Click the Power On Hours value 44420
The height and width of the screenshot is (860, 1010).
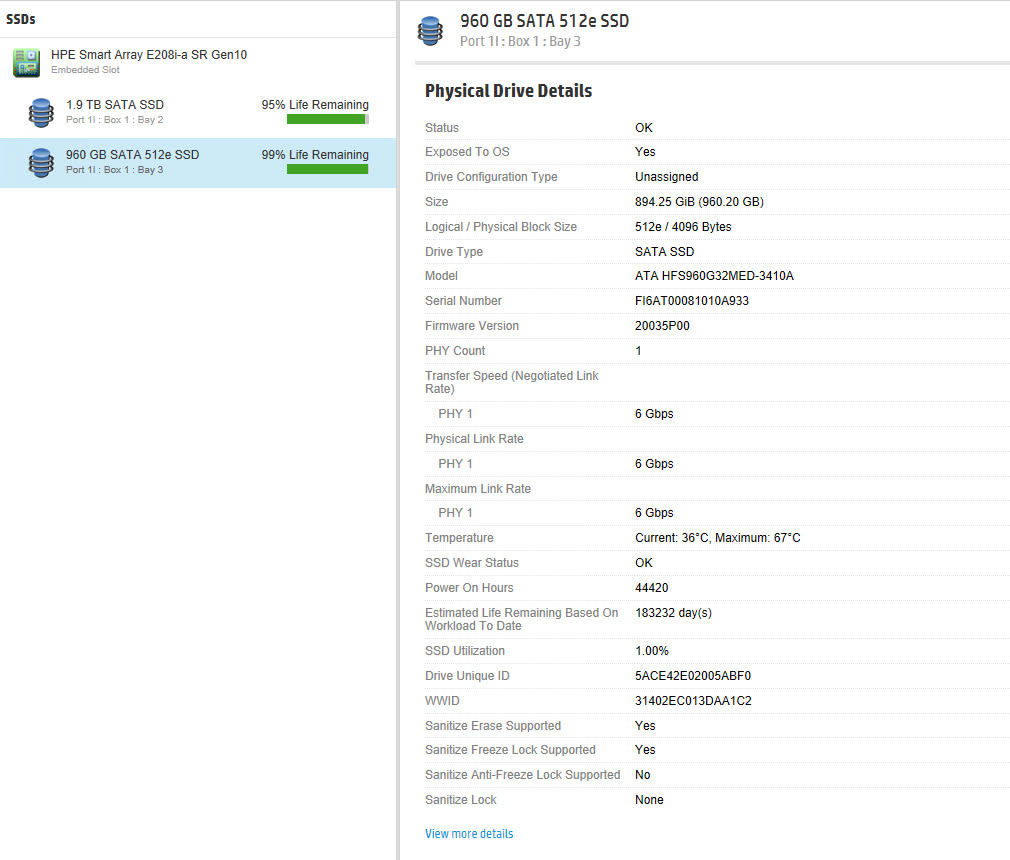click(652, 588)
